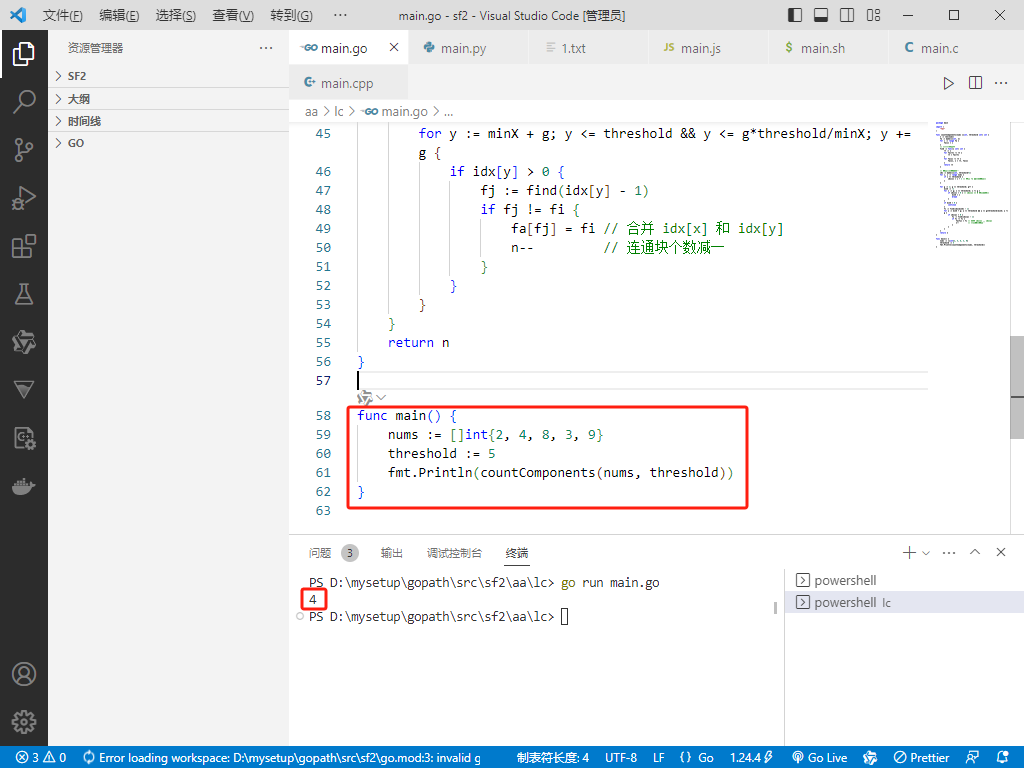Click Prettier in the status bar
The width and height of the screenshot is (1024, 768).
[921, 758]
